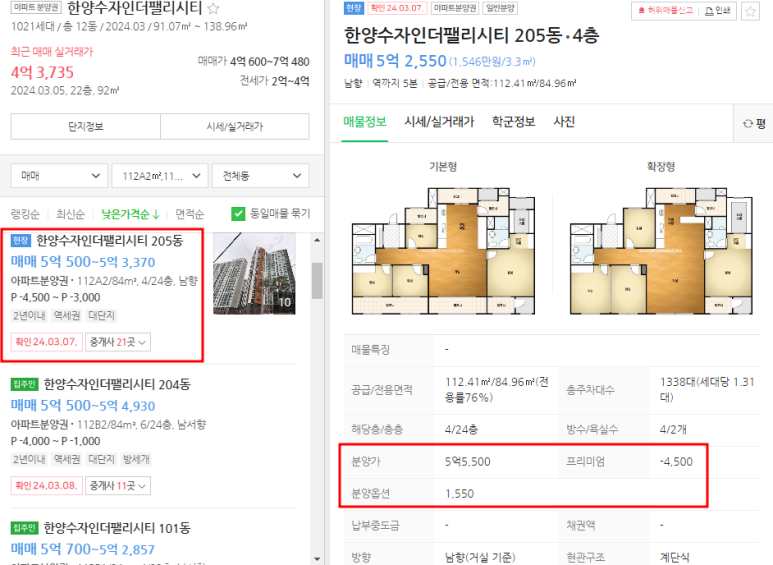Open the 시세/실거래가 button under complex summary
The image size is (773, 565).
tap(235, 127)
